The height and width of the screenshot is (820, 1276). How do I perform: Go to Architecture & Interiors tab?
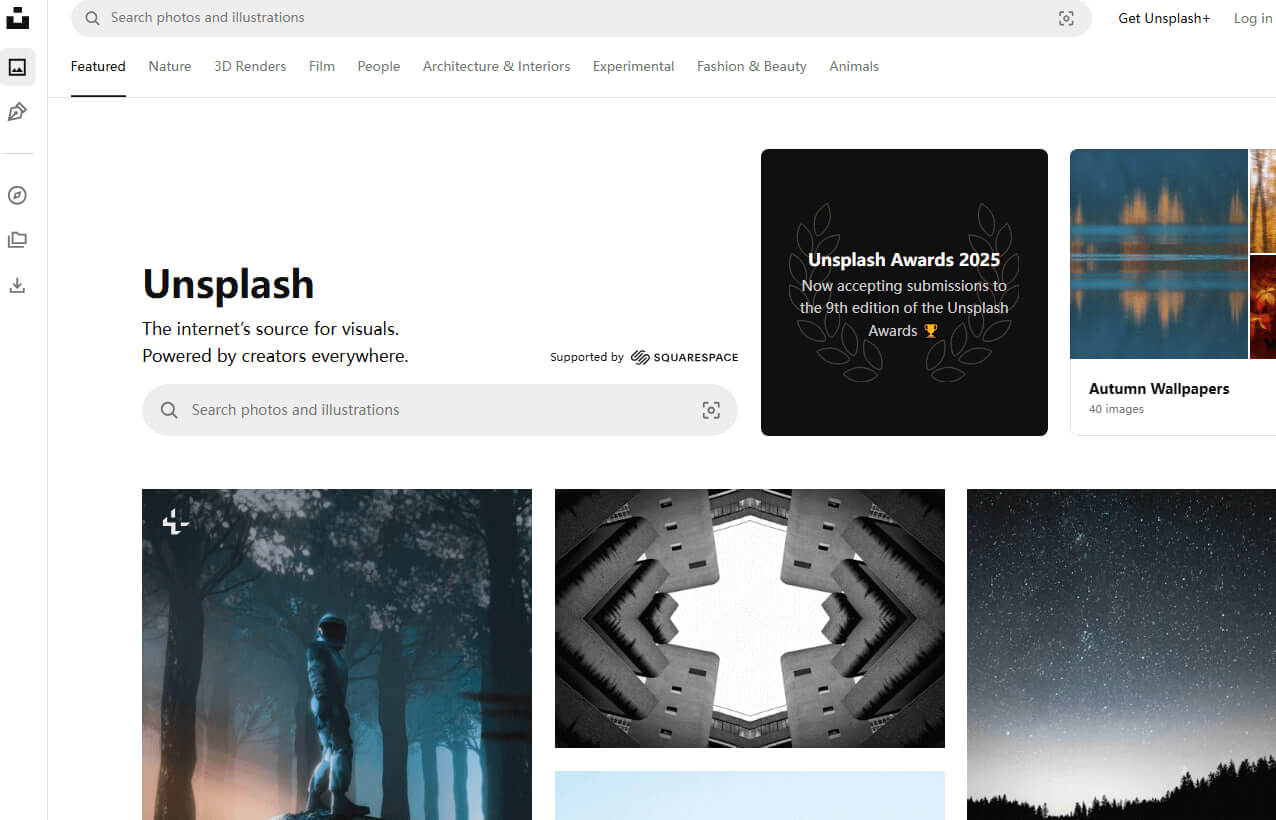click(496, 67)
